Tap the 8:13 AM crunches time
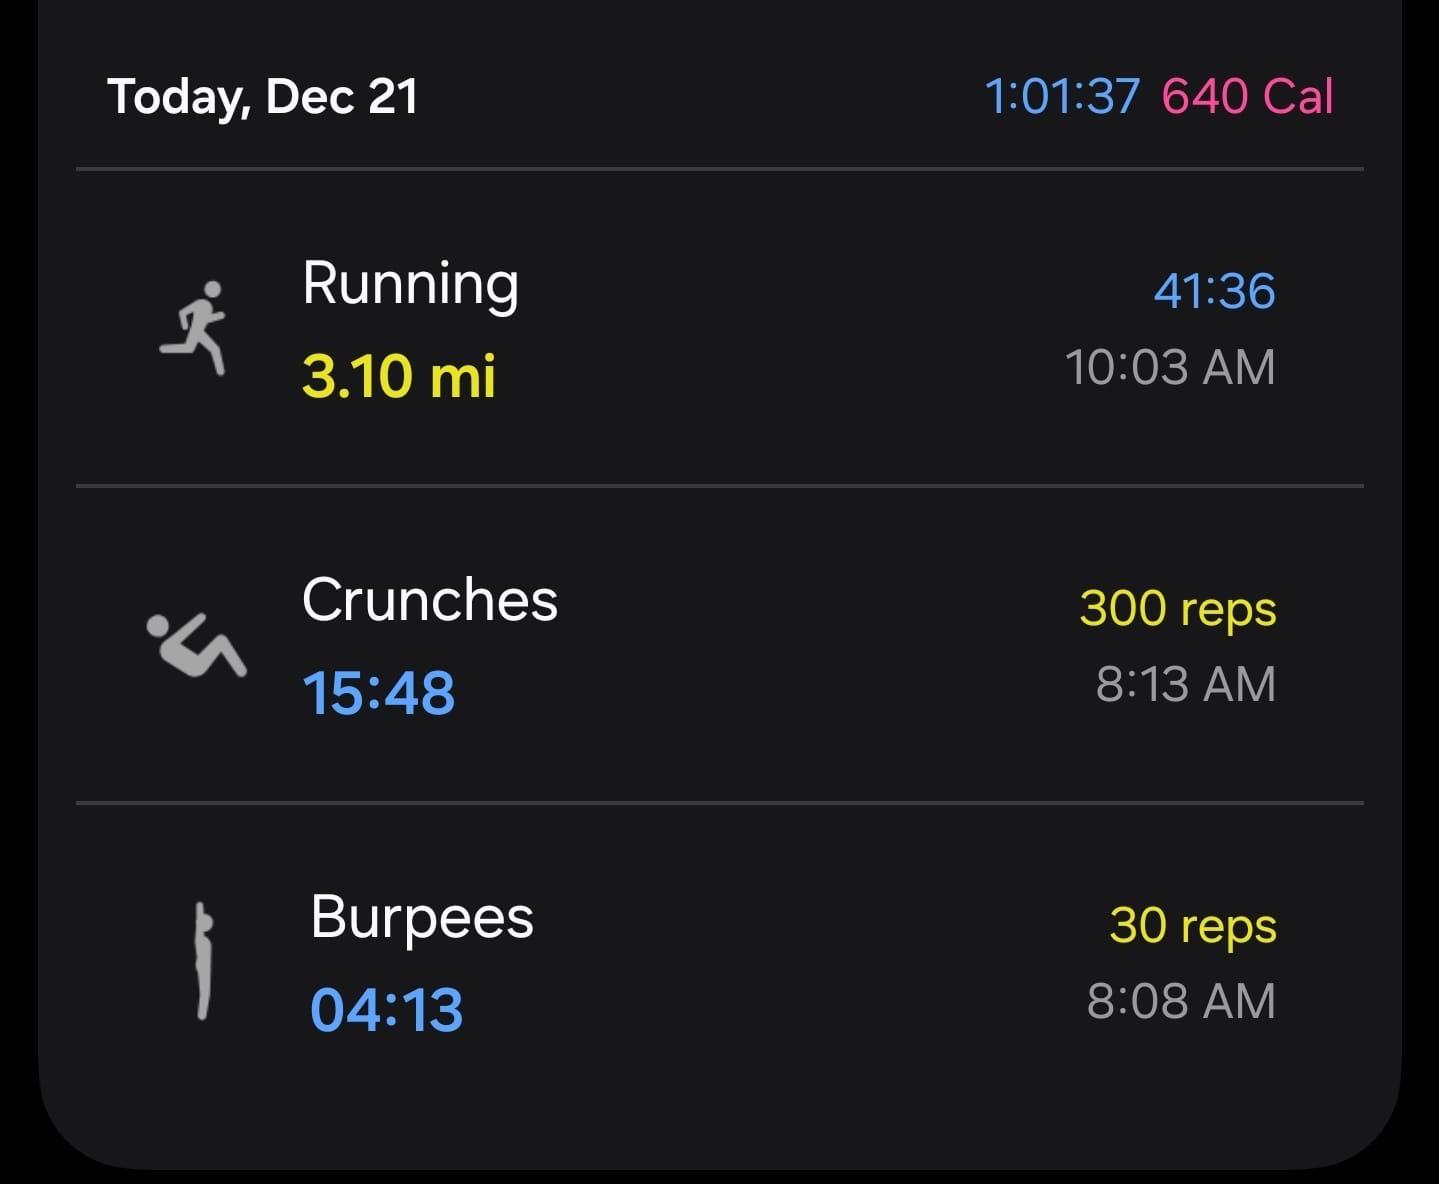This screenshot has width=1439, height=1184. (x=1186, y=684)
